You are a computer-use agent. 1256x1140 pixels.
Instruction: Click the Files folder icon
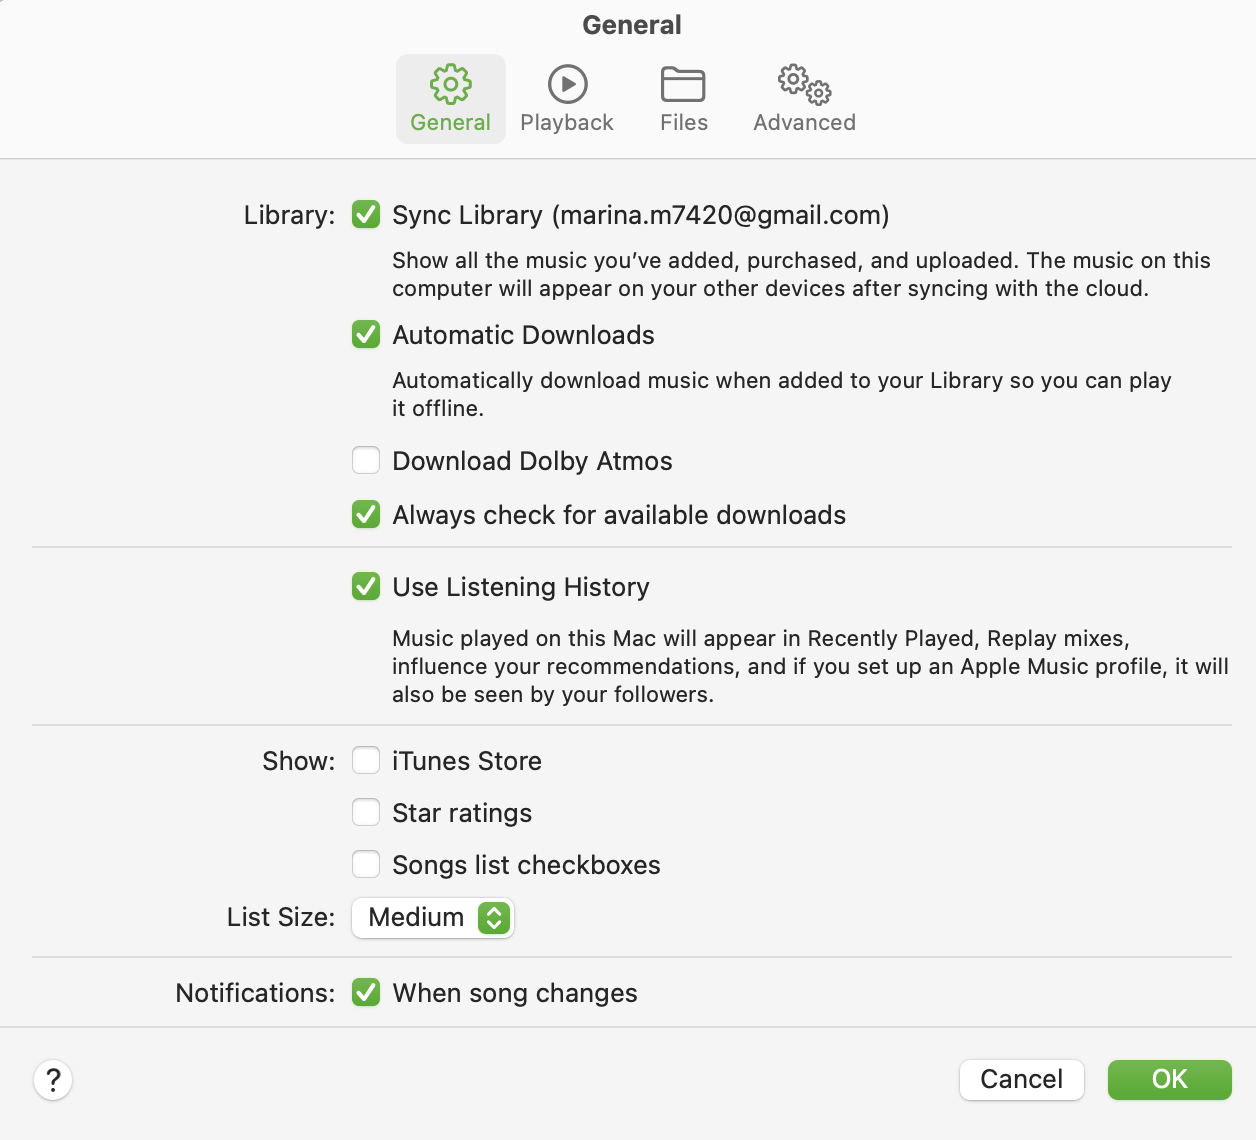point(683,85)
